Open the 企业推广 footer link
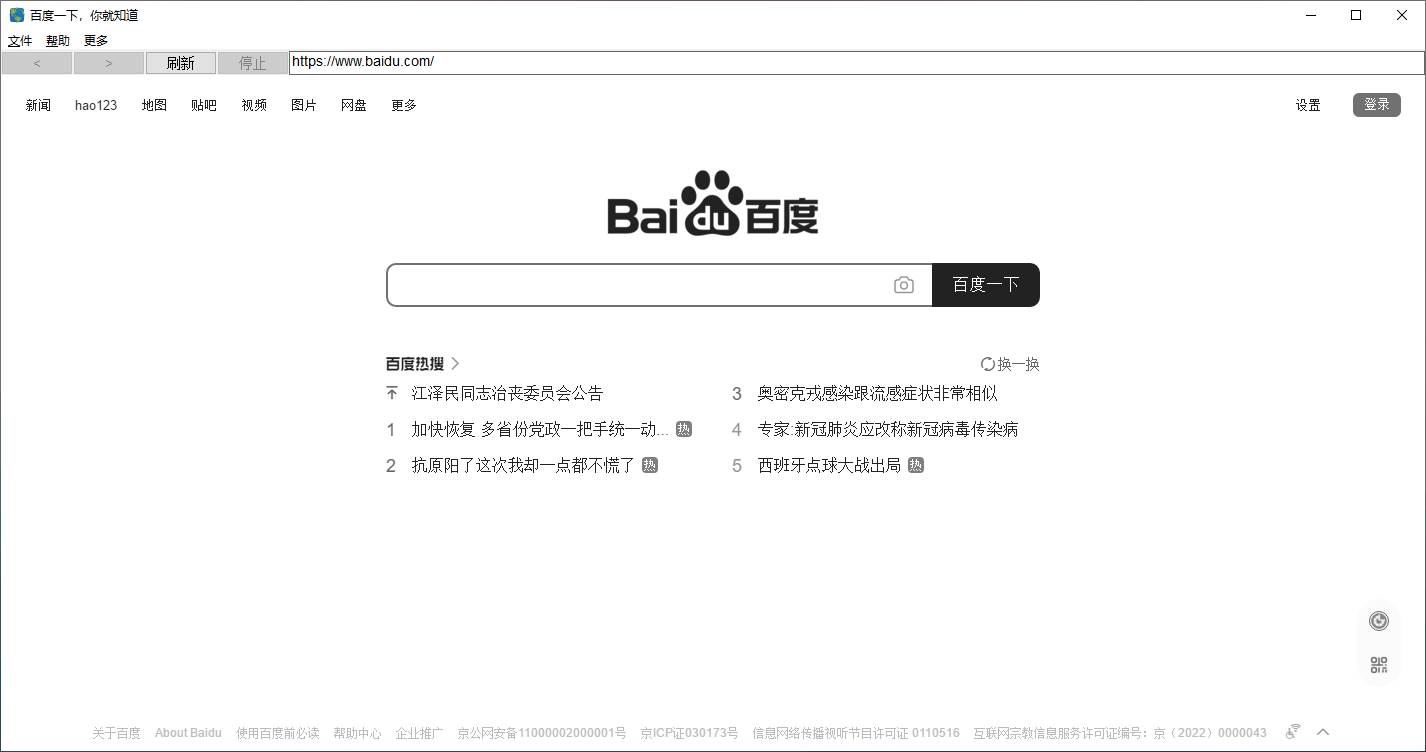Image resolution: width=1426 pixels, height=752 pixels. [419, 733]
